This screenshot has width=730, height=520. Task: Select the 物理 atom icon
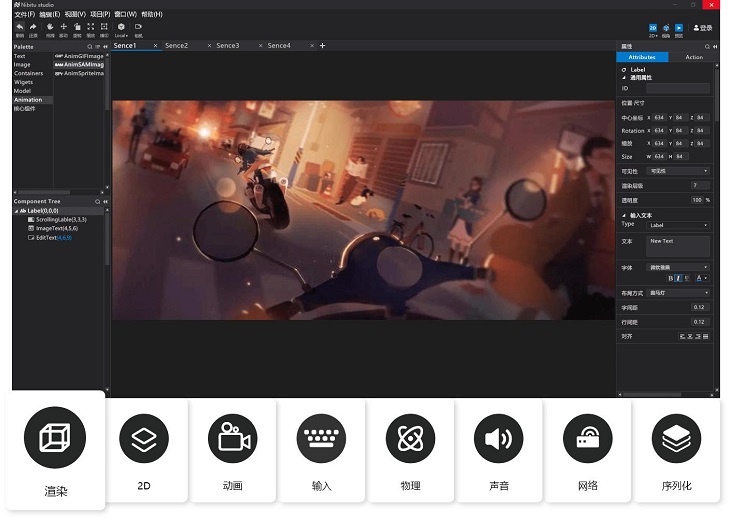411,438
